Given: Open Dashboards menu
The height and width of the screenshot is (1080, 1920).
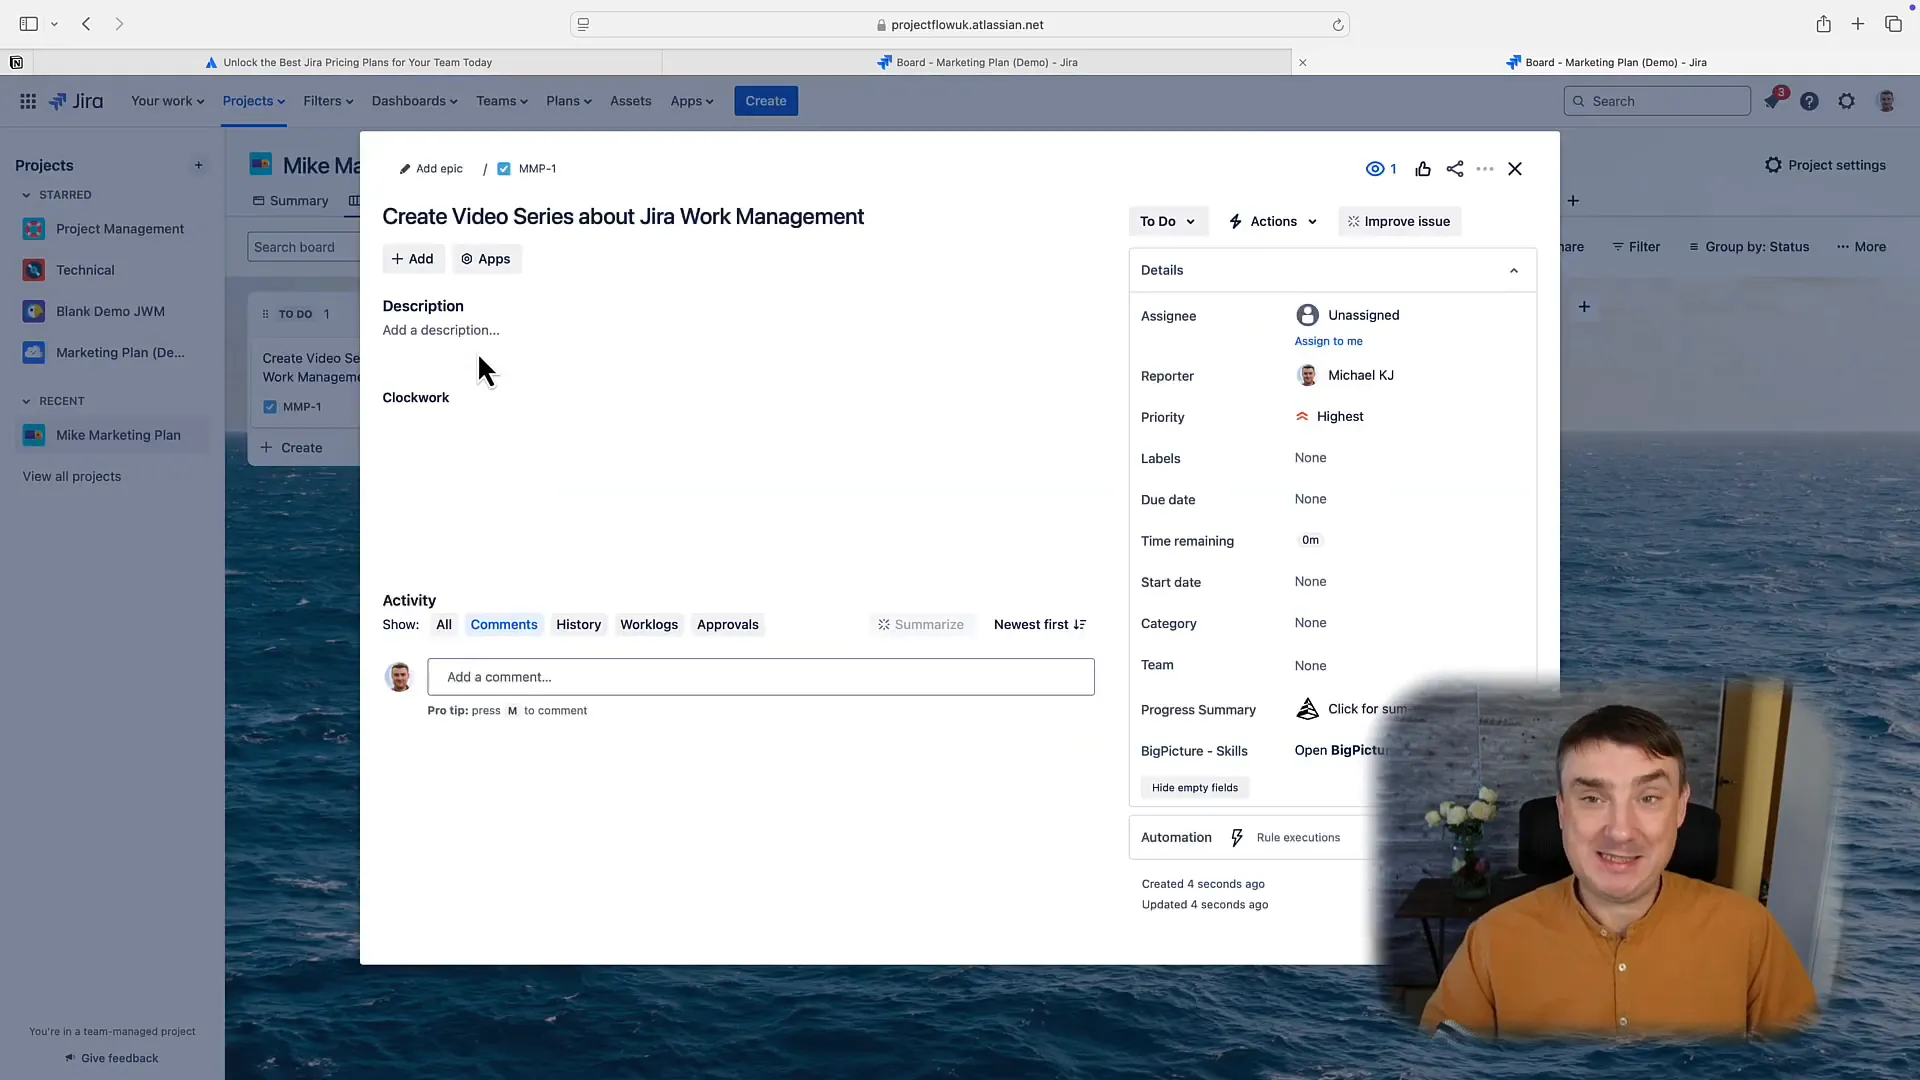Looking at the screenshot, I should coord(414,101).
